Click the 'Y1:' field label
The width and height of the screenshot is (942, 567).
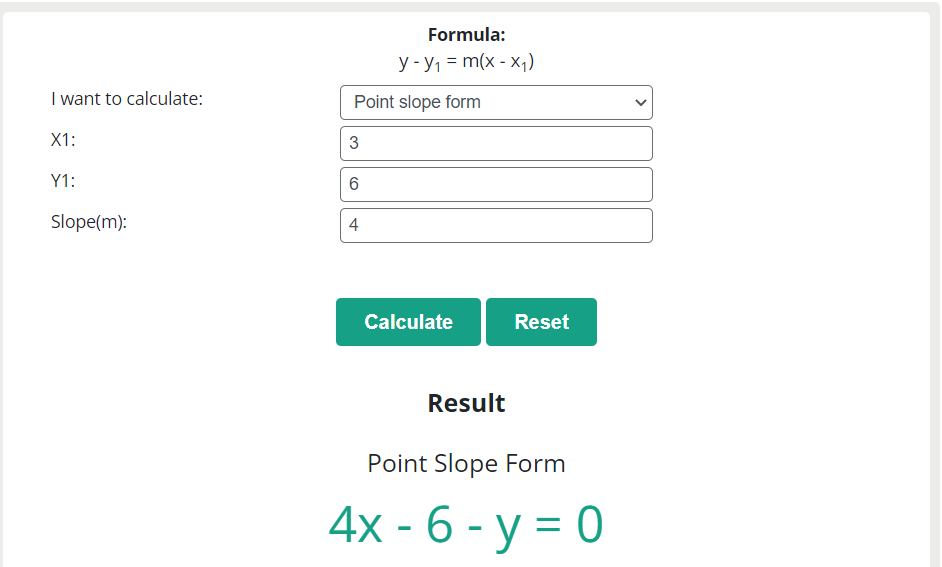[63, 181]
